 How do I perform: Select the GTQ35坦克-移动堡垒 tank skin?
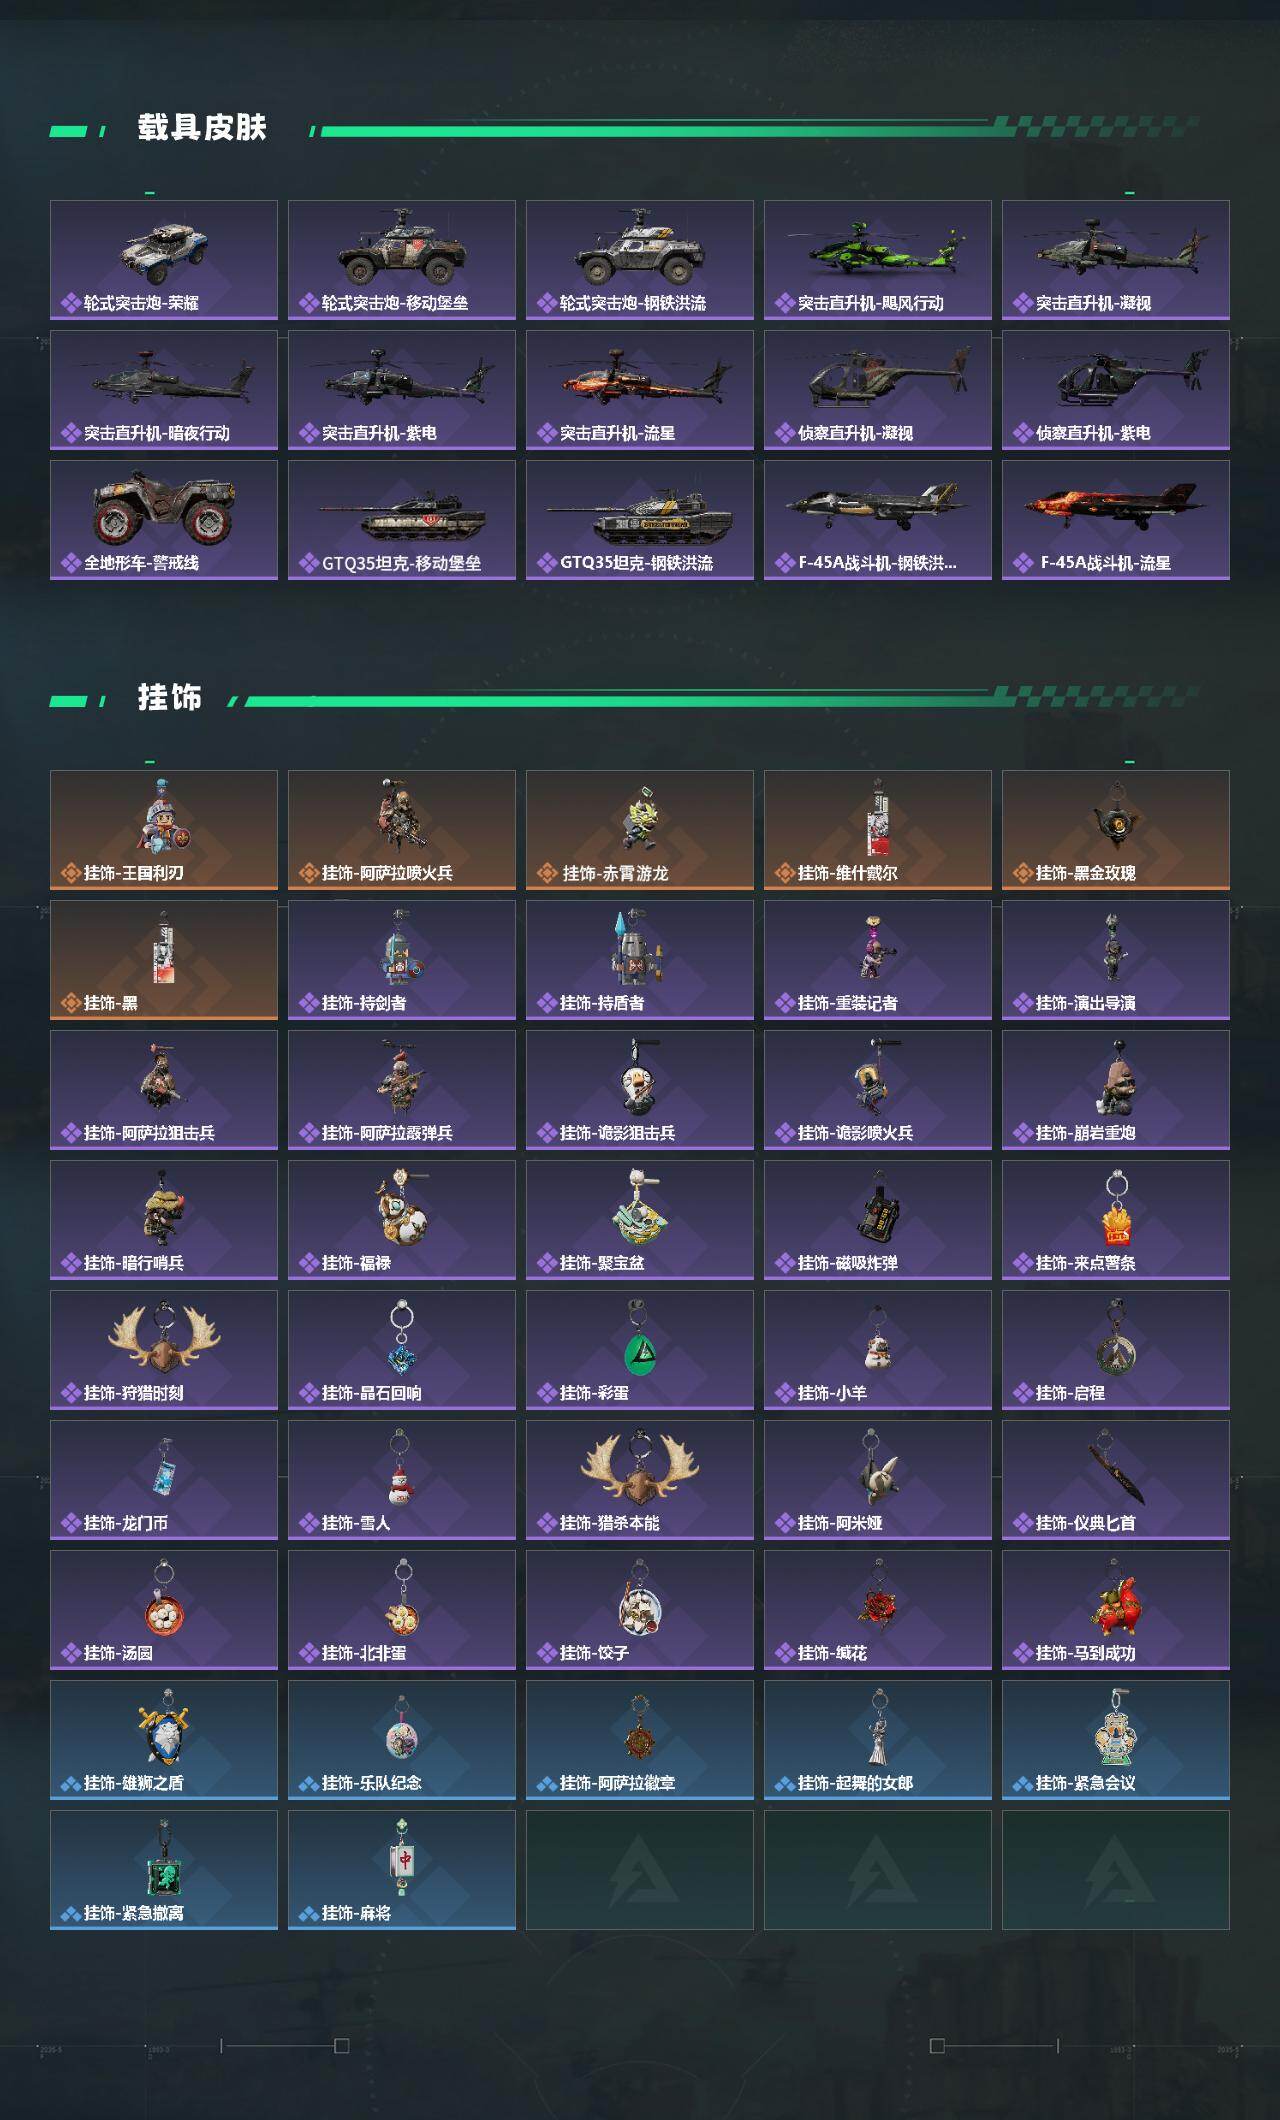click(x=402, y=520)
